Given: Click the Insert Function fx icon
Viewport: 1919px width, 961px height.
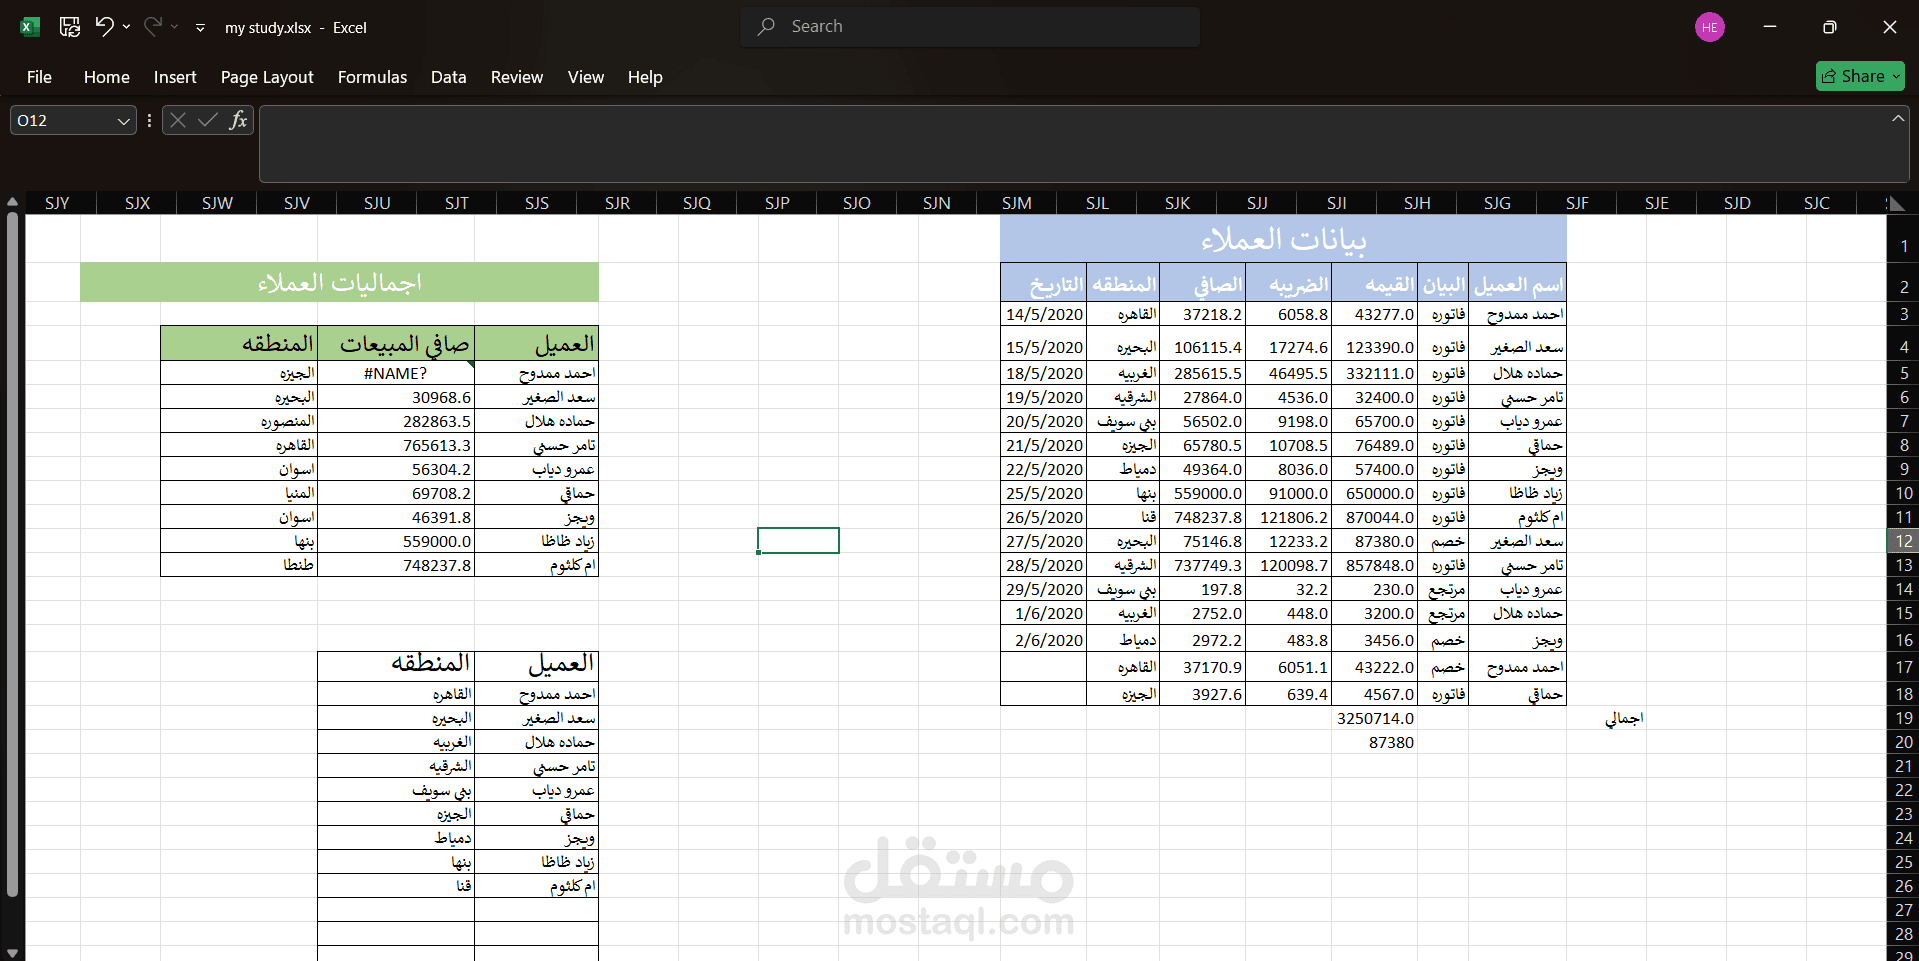Looking at the screenshot, I should point(238,120).
